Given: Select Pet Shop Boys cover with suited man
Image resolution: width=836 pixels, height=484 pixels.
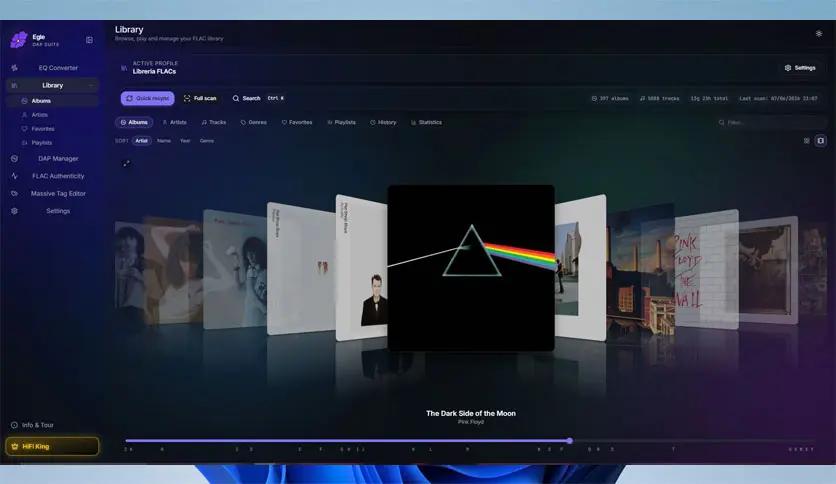Looking at the screenshot, I should click(x=361, y=268).
